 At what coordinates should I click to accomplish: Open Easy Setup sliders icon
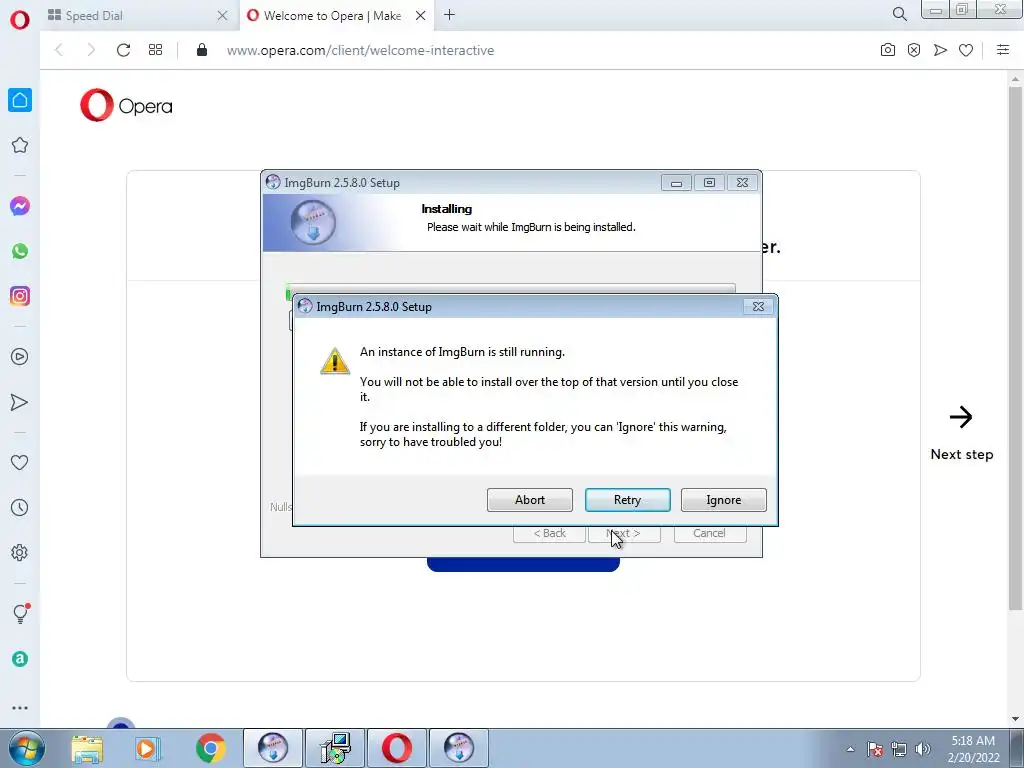point(1003,50)
